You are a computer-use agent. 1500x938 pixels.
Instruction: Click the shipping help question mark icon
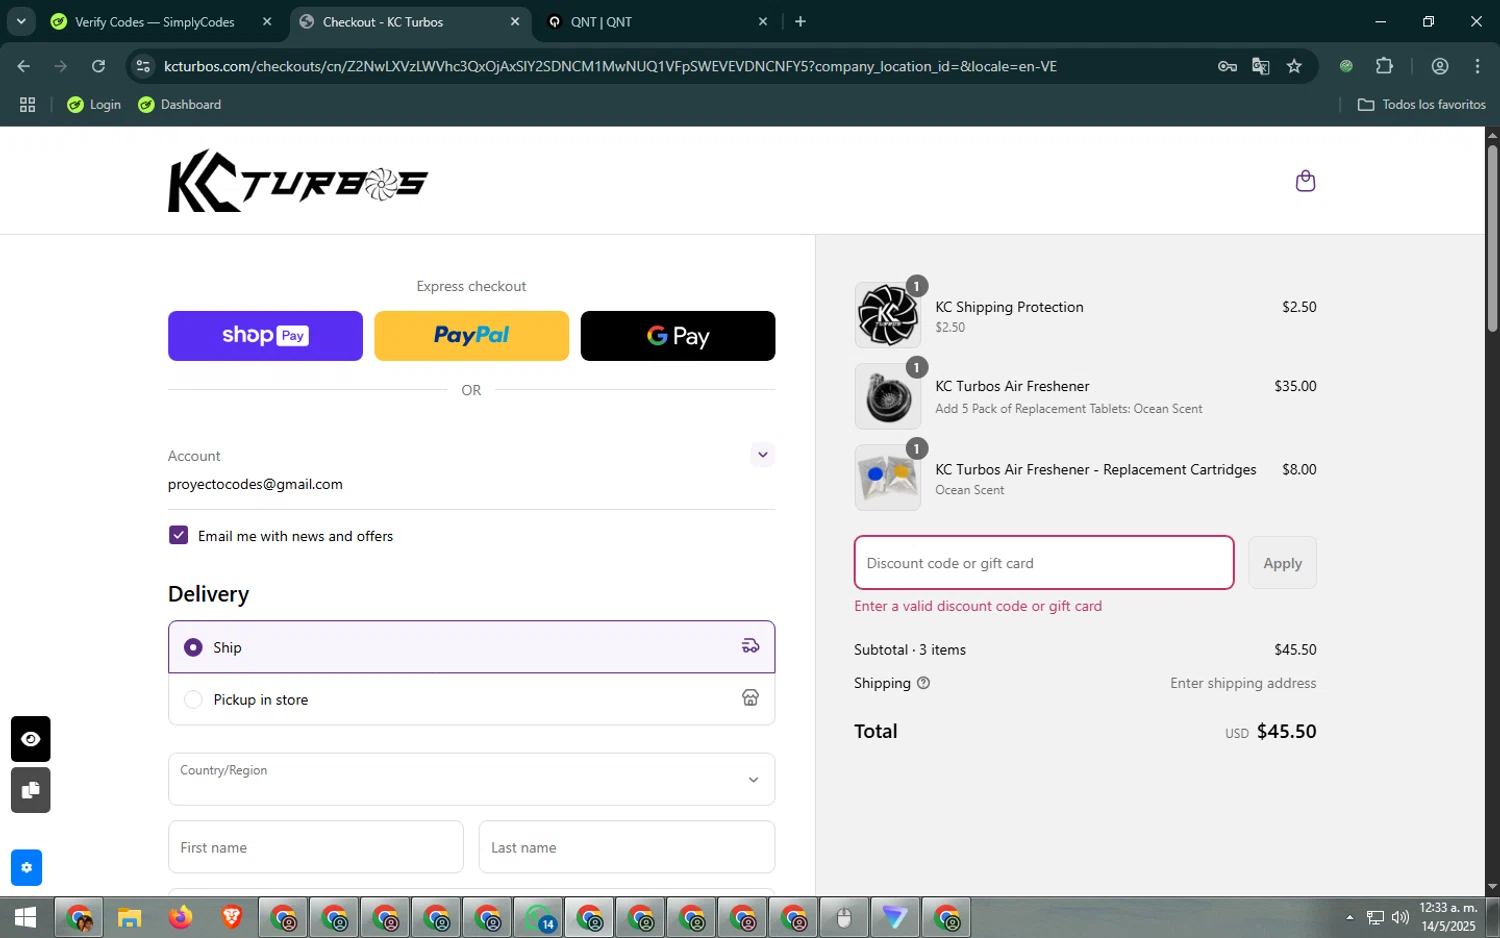[923, 683]
